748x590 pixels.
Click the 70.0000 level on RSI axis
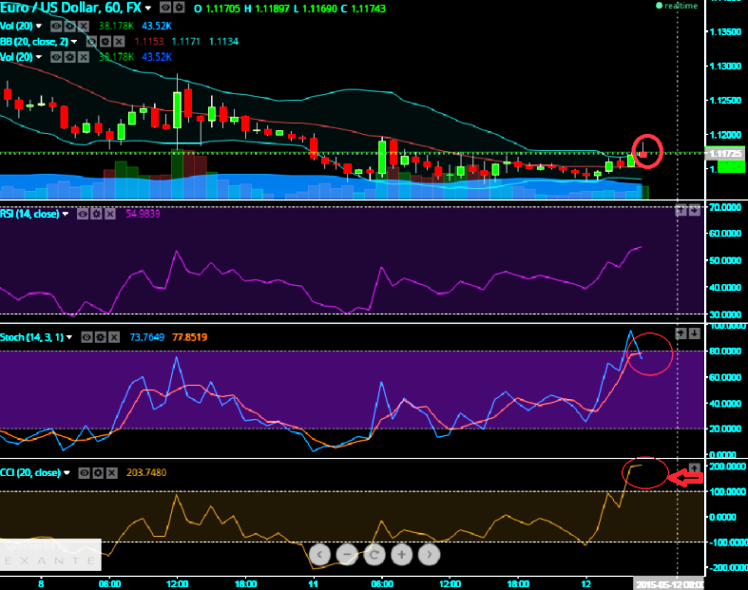tap(725, 207)
